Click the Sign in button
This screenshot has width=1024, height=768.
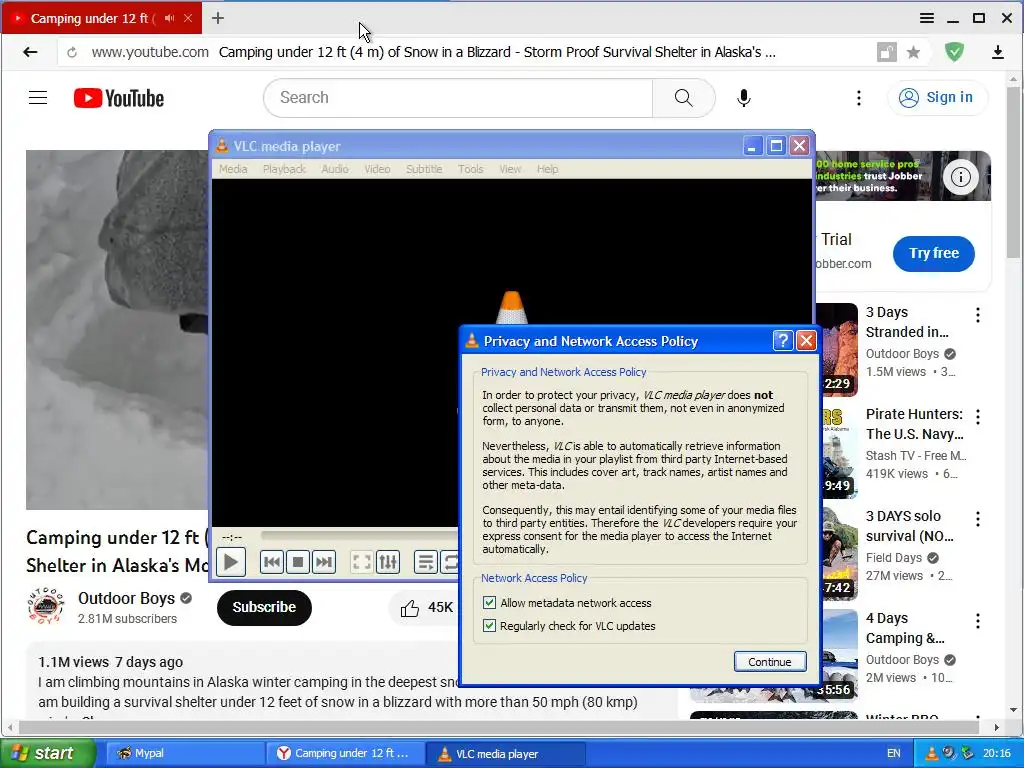pos(936,97)
